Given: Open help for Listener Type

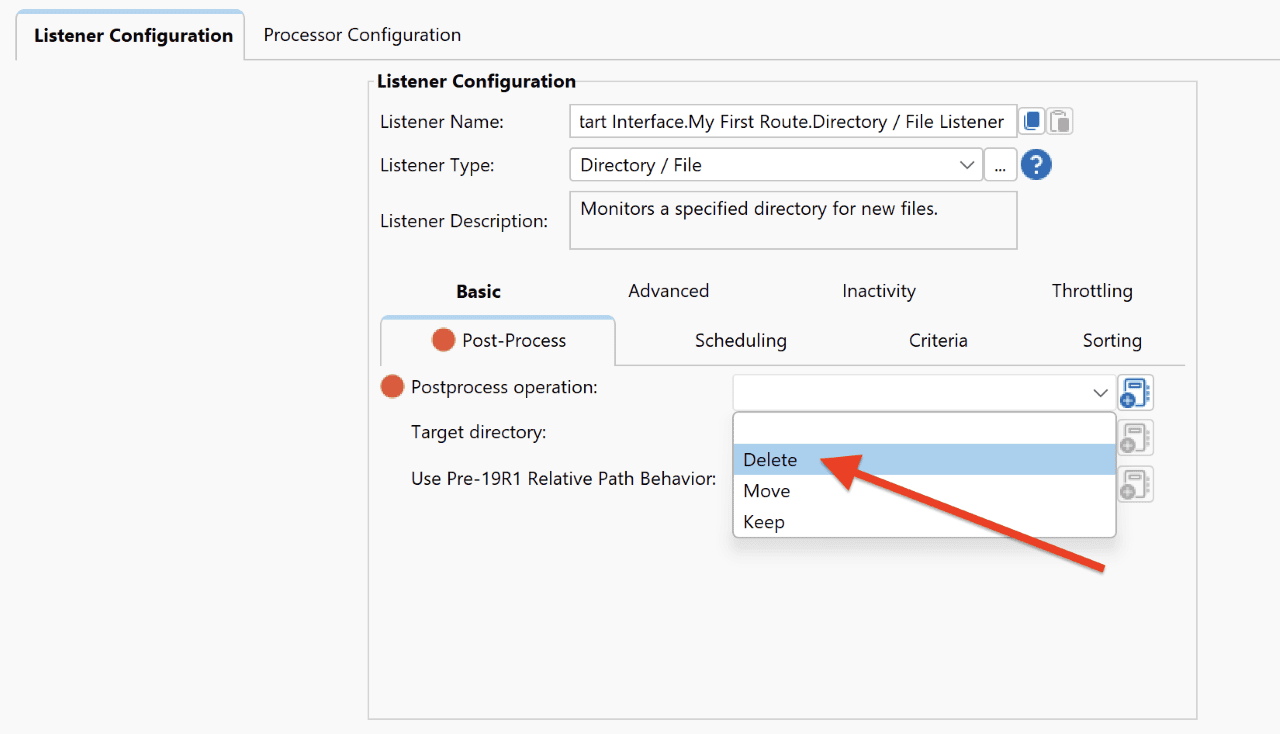Looking at the screenshot, I should 1036,165.
